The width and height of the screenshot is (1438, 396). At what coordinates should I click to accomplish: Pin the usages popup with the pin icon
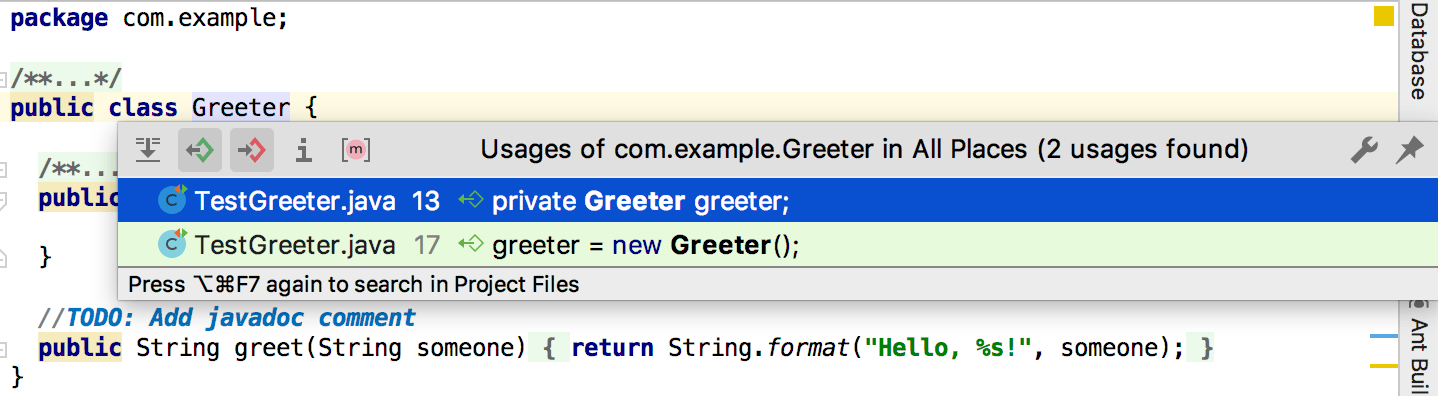pyautogui.click(x=1409, y=150)
